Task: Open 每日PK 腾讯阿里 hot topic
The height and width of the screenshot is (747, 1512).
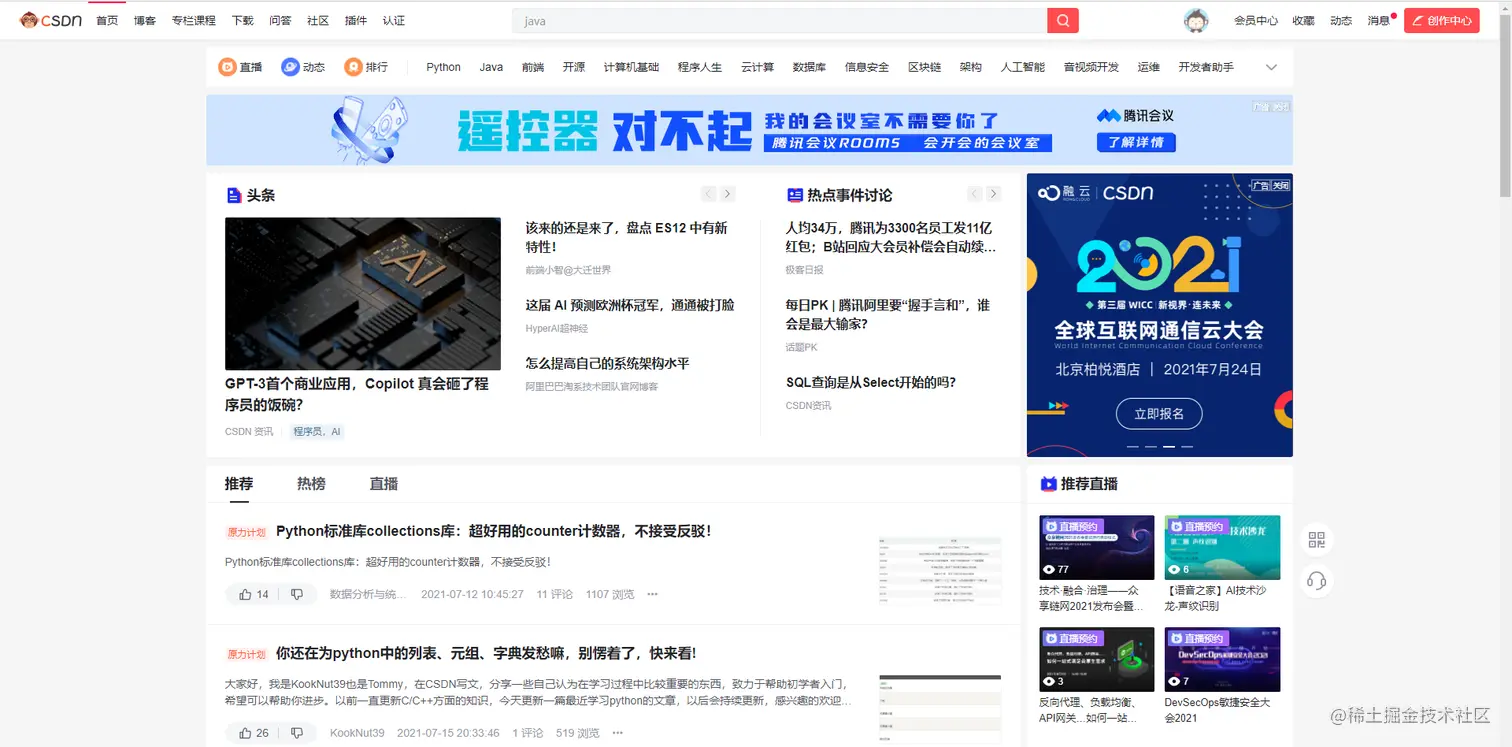Action: [x=888, y=314]
